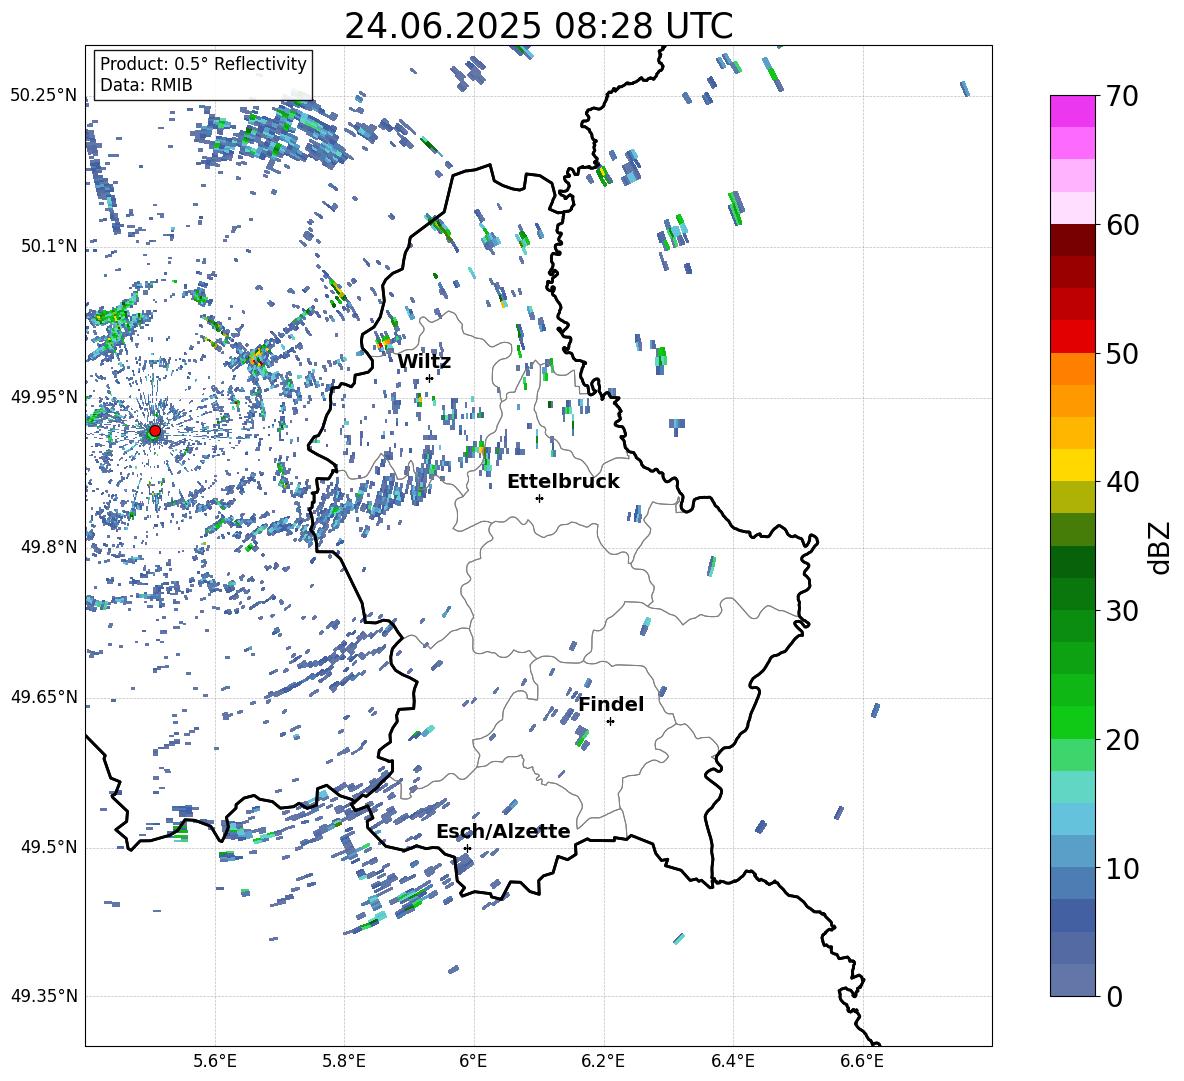This screenshot has height=1081, width=1184.
Task: Click the 0 value on colorbar
Action: click(1114, 996)
